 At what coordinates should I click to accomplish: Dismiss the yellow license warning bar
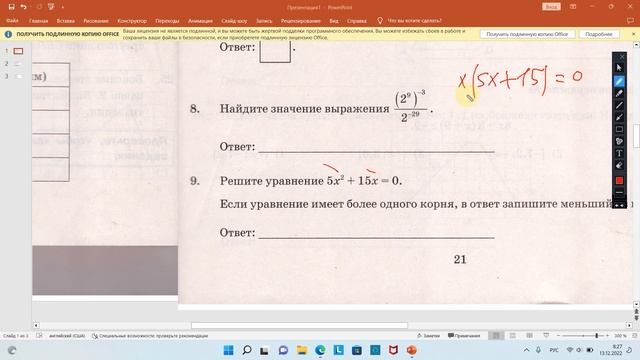633,34
